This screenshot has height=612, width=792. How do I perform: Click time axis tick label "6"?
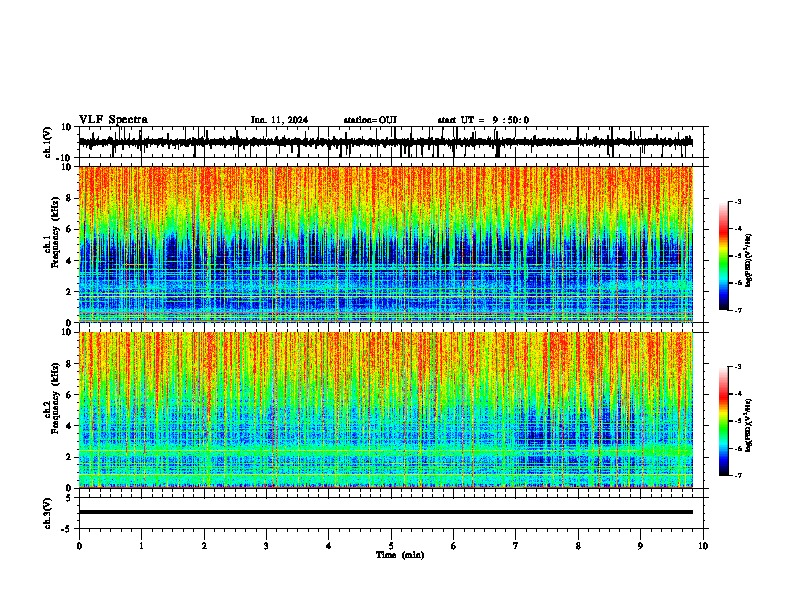point(454,546)
